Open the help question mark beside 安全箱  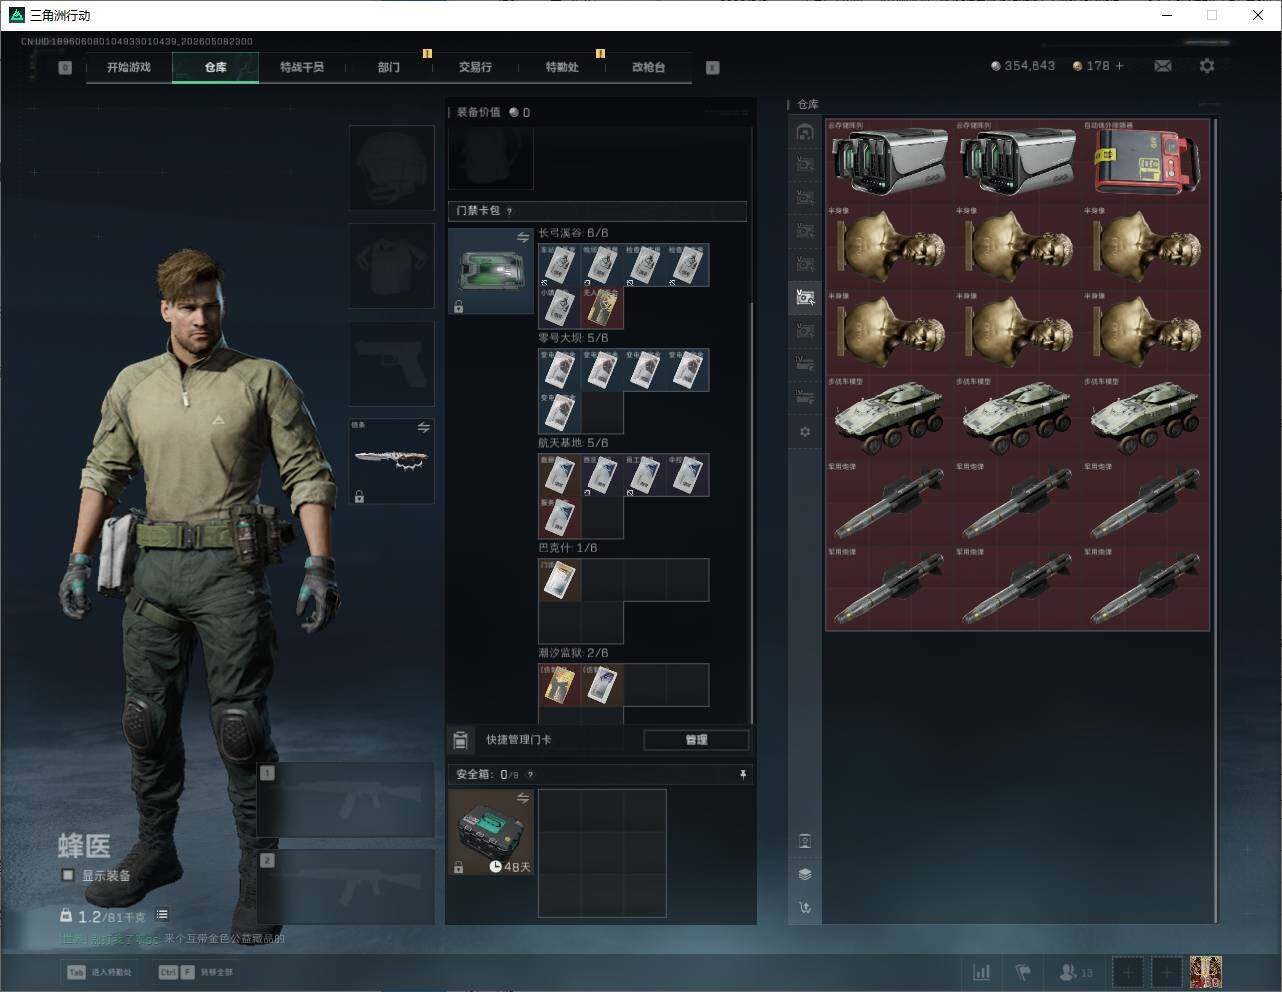coord(530,774)
